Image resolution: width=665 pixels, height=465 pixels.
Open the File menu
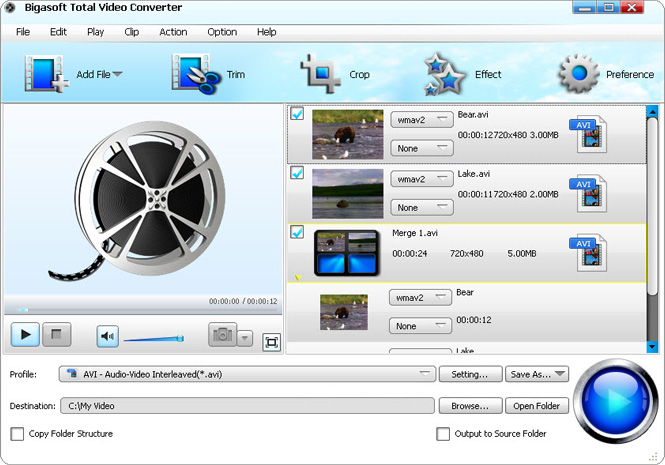(x=23, y=32)
